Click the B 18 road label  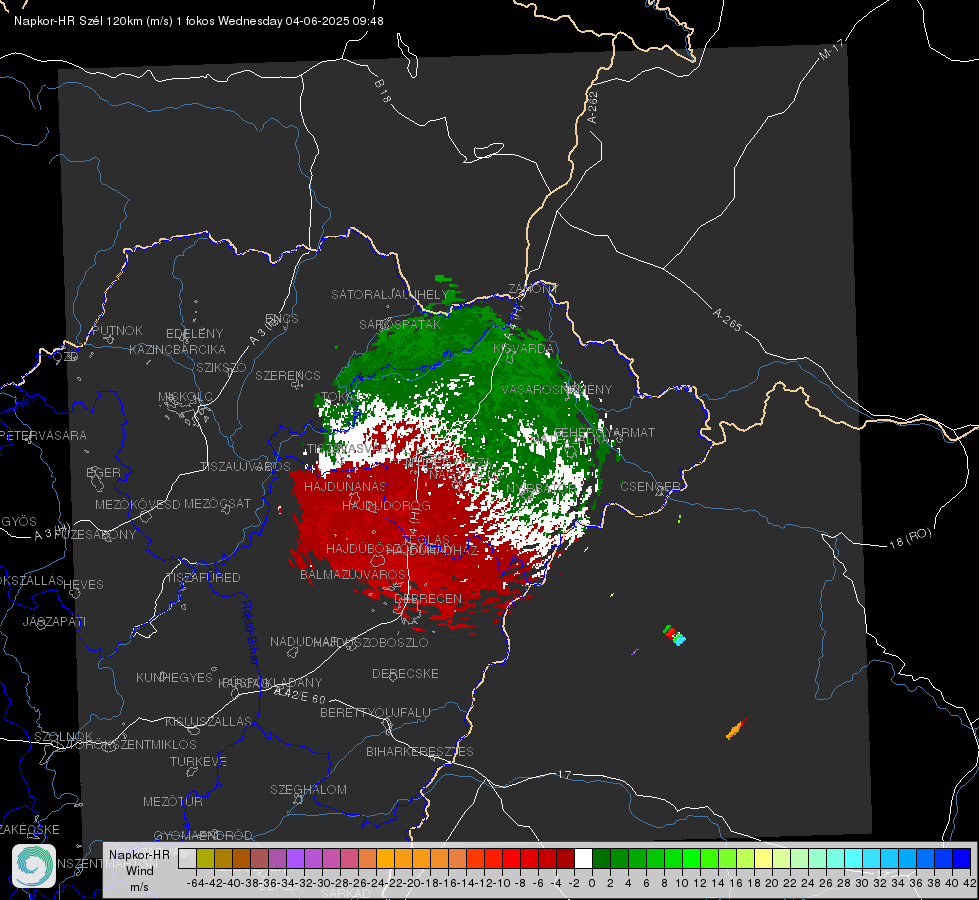(383, 91)
